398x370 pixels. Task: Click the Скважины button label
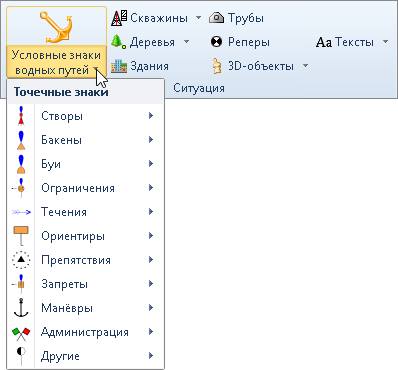click(x=159, y=18)
